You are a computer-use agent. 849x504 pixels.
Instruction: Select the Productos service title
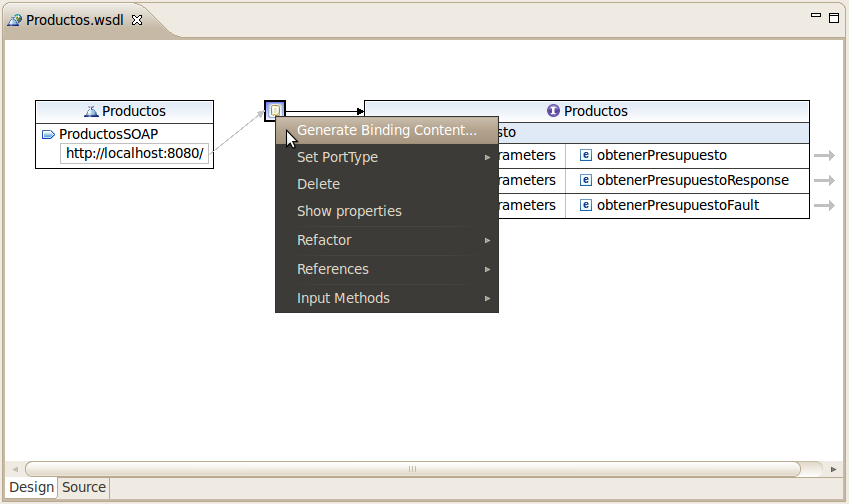(134, 112)
